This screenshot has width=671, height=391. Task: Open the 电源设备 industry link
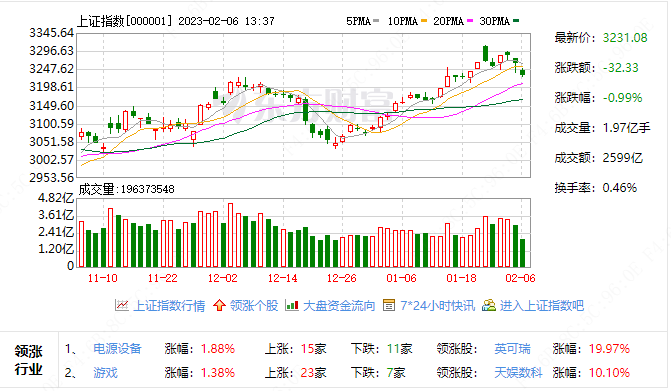117,349
